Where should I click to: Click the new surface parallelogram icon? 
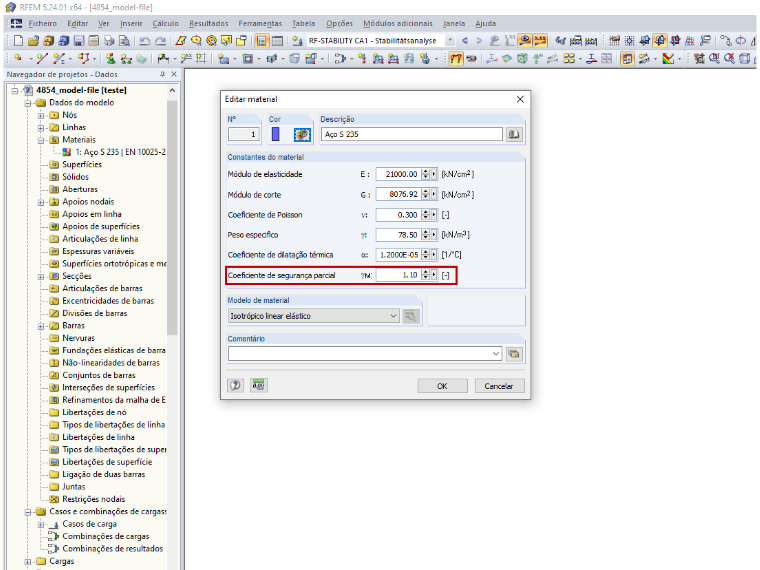(x=181, y=41)
